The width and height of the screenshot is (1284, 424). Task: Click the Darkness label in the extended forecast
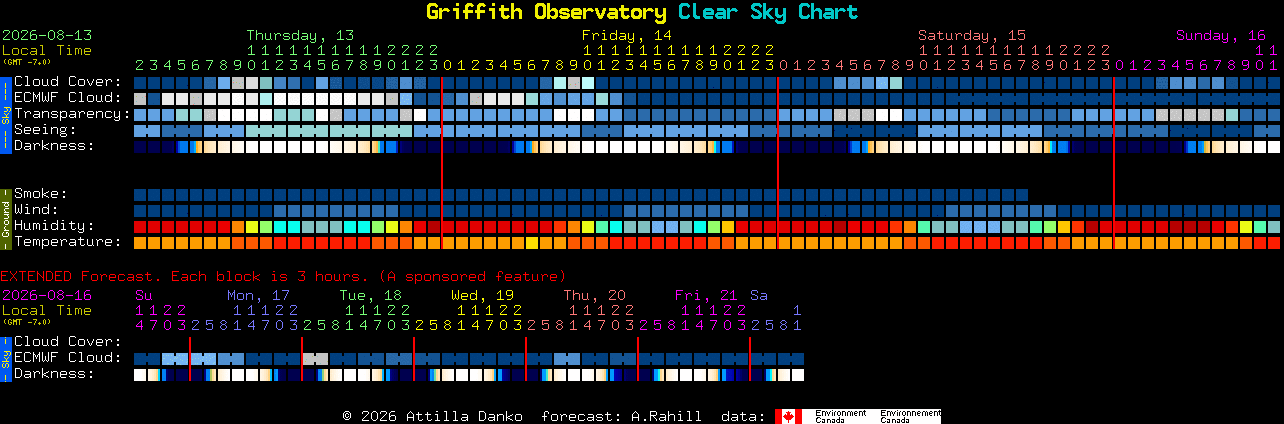pyautogui.click(x=54, y=373)
